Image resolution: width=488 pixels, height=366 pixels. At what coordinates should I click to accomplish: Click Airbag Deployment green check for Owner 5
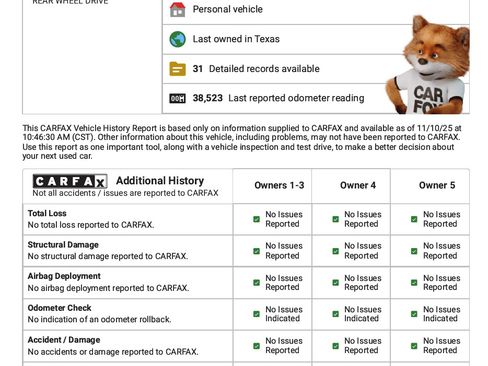(x=414, y=283)
